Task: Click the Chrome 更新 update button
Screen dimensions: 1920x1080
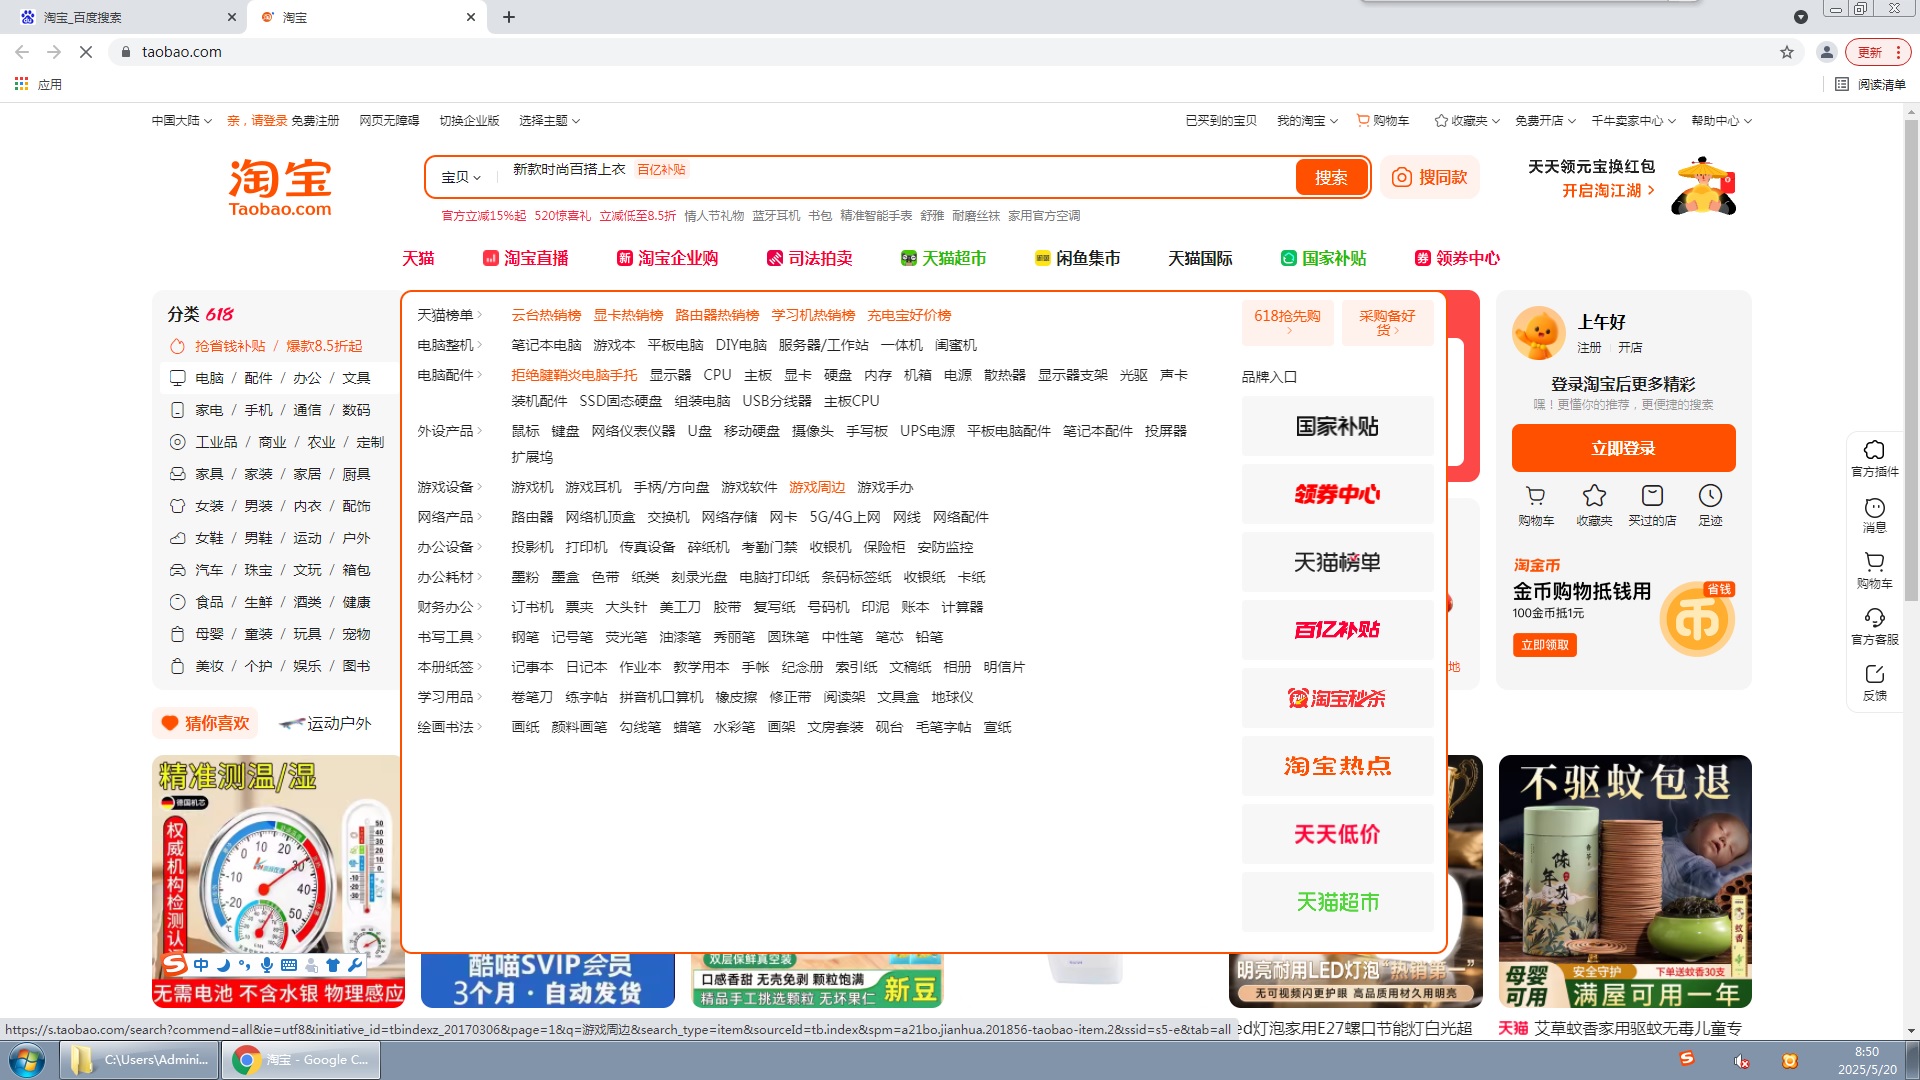Action: 1878,52
